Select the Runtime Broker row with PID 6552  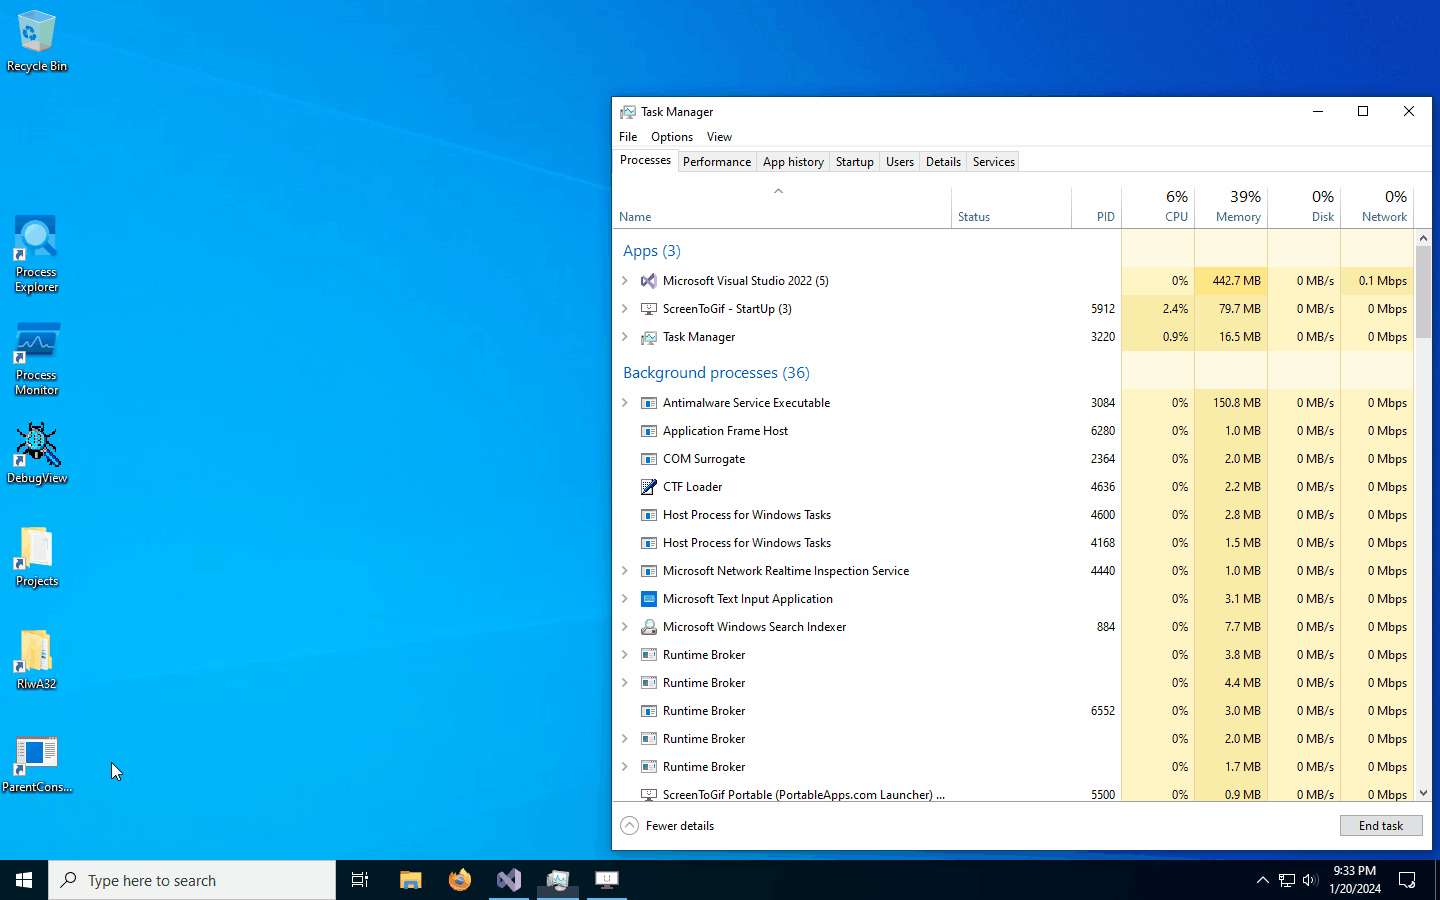[1013, 711]
